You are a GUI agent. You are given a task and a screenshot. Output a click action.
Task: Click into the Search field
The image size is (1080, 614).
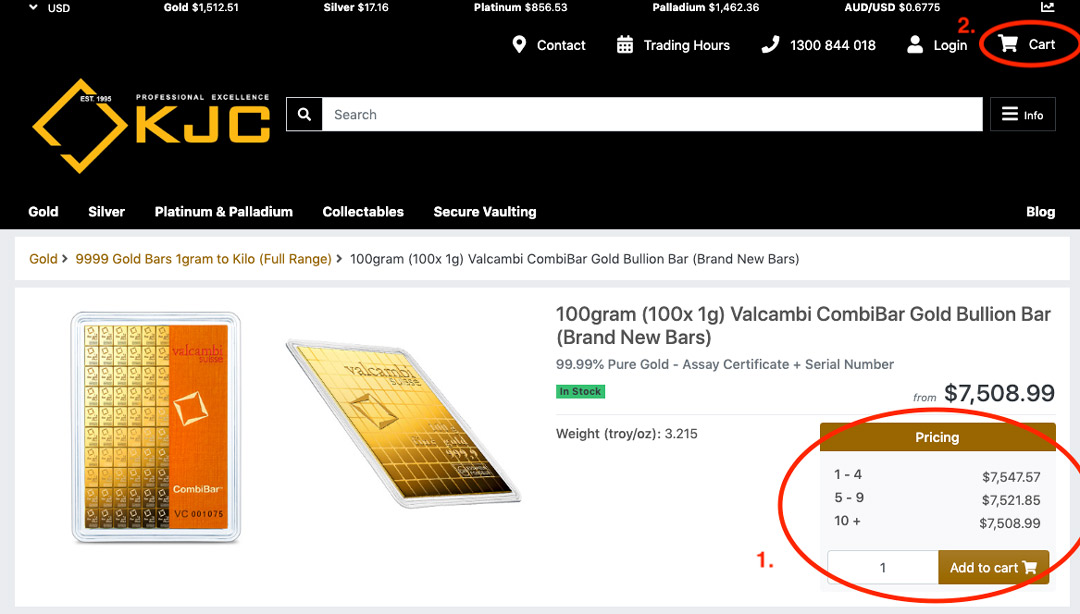click(x=651, y=115)
